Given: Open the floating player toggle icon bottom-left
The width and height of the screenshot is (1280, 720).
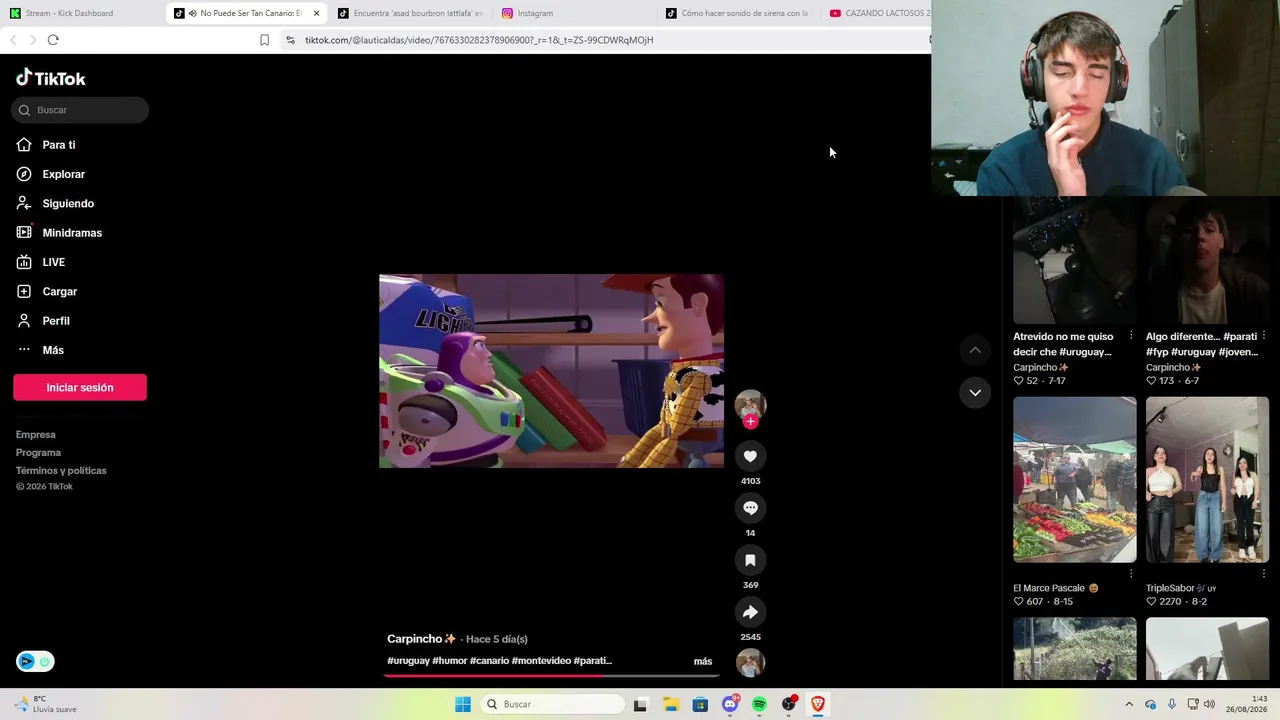Looking at the screenshot, I should tap(35, 662).
